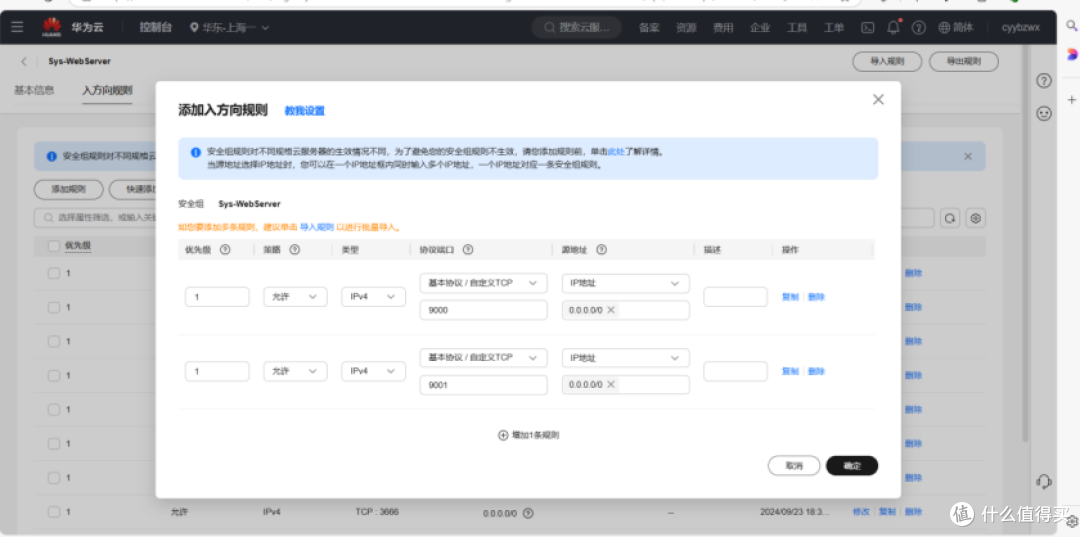
Task: Open the 费用 menu item
Action: (723, 28)
